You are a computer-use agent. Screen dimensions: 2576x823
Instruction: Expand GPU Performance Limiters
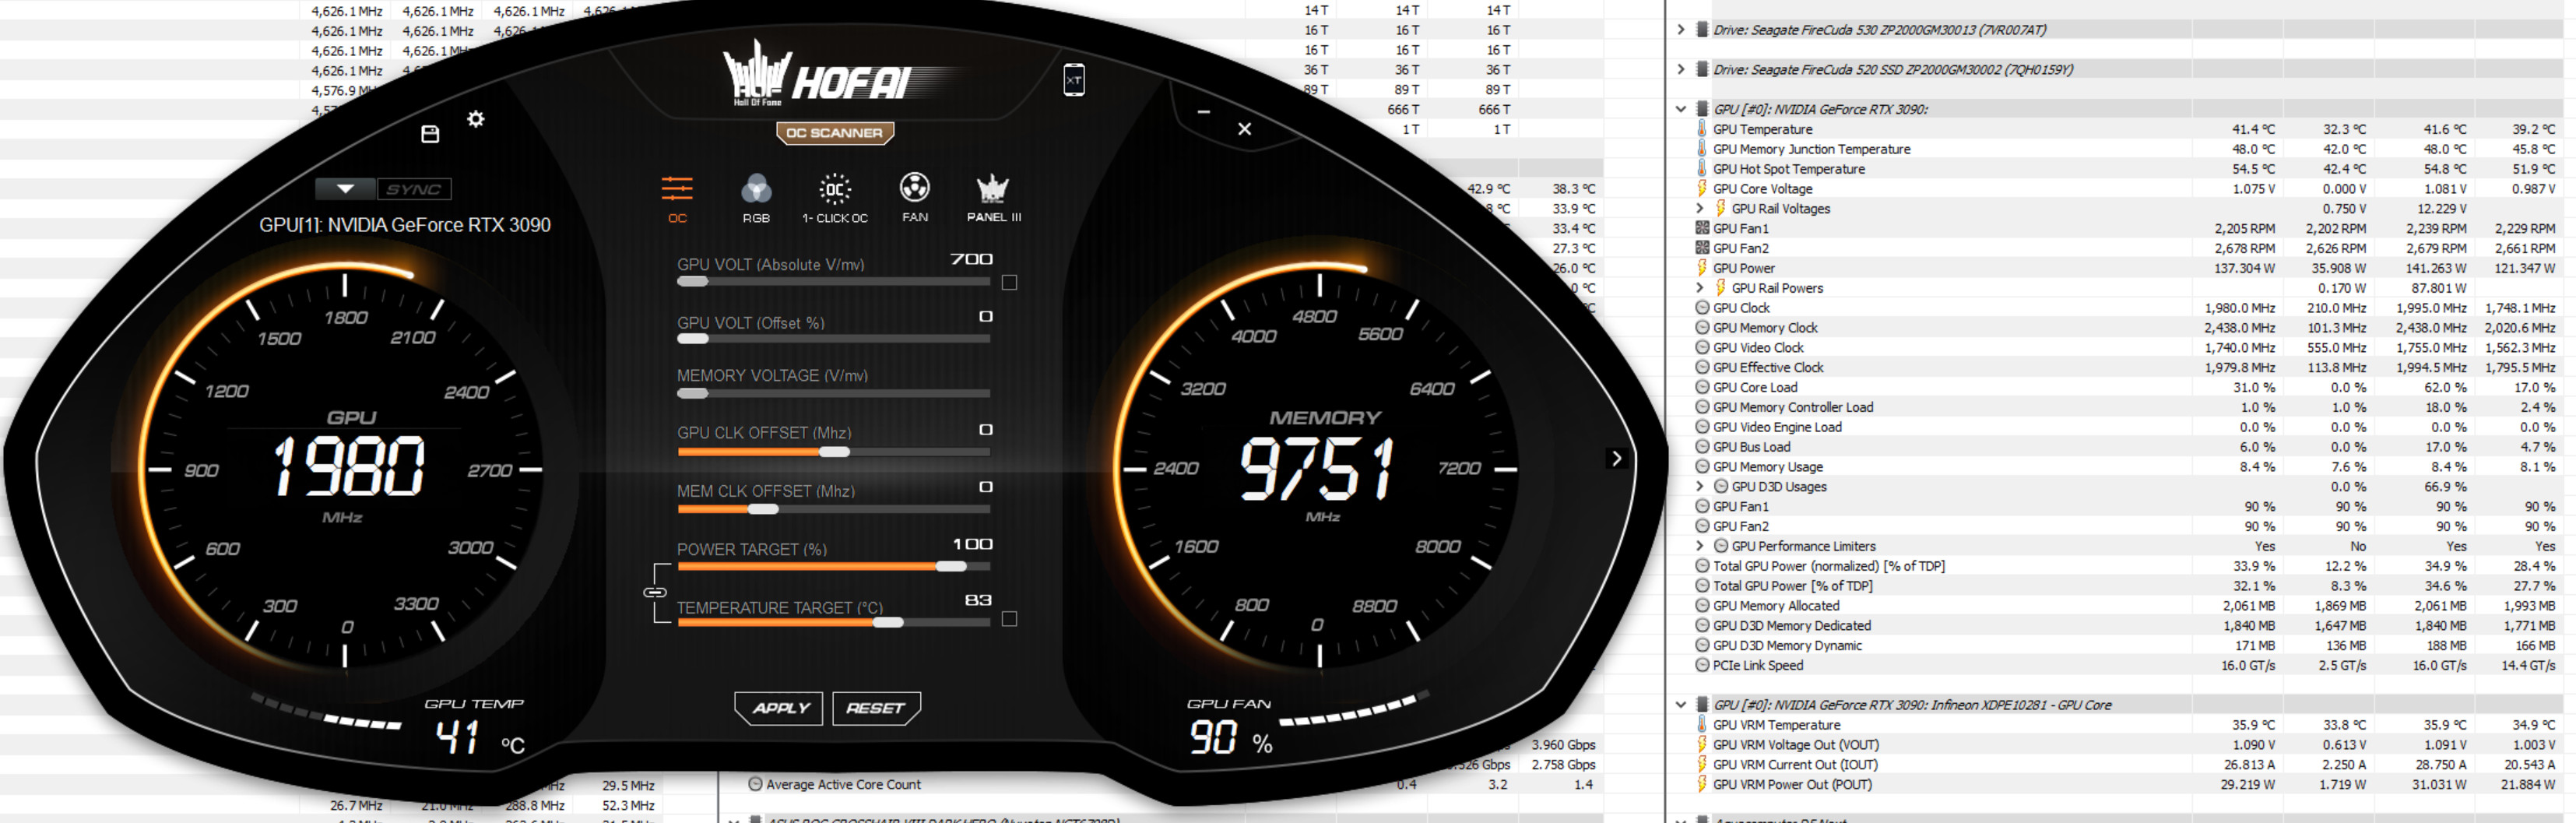[x=1700, y=546]
